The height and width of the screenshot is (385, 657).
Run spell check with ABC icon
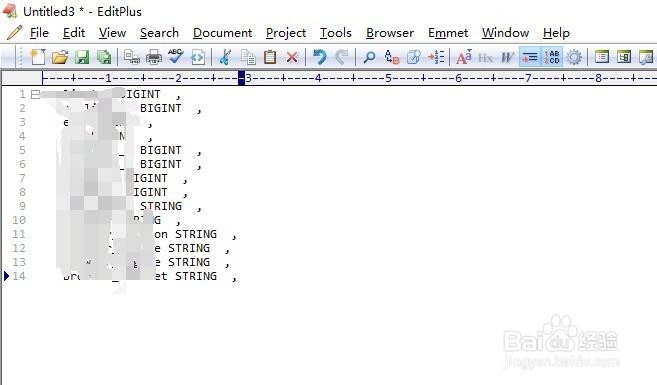(176, 57)
